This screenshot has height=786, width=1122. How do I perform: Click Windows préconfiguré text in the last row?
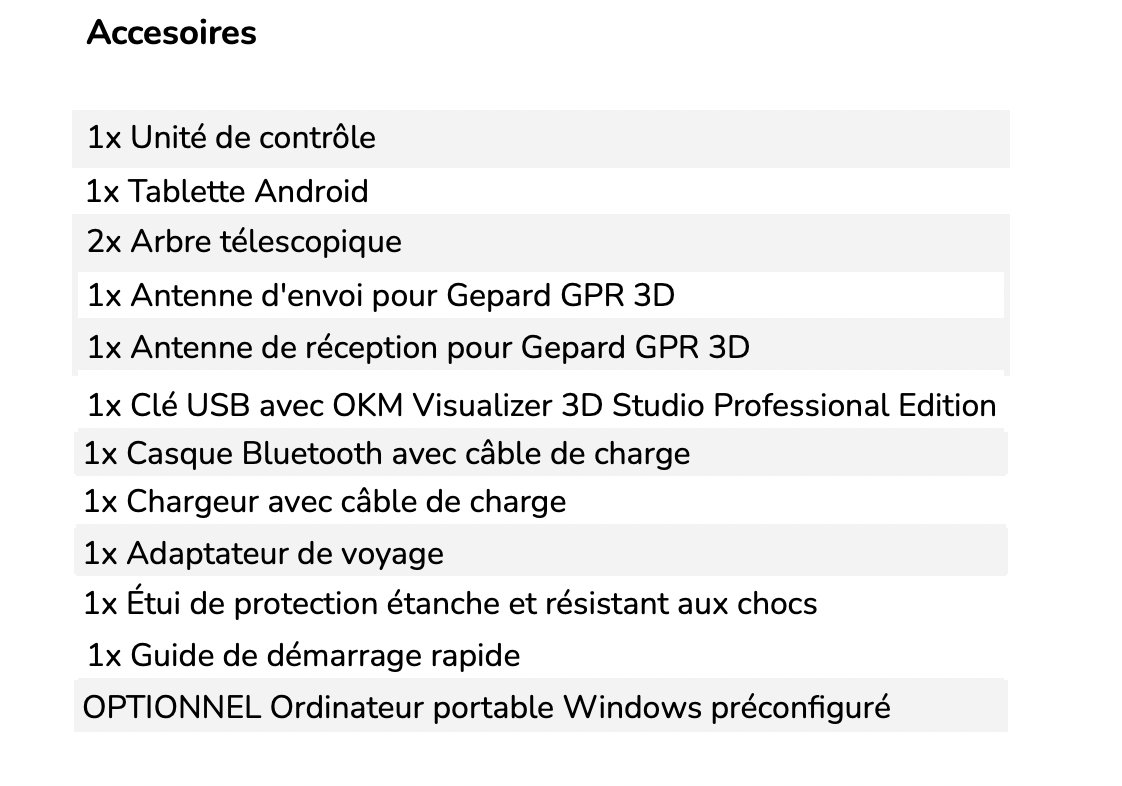click(727, 707)
